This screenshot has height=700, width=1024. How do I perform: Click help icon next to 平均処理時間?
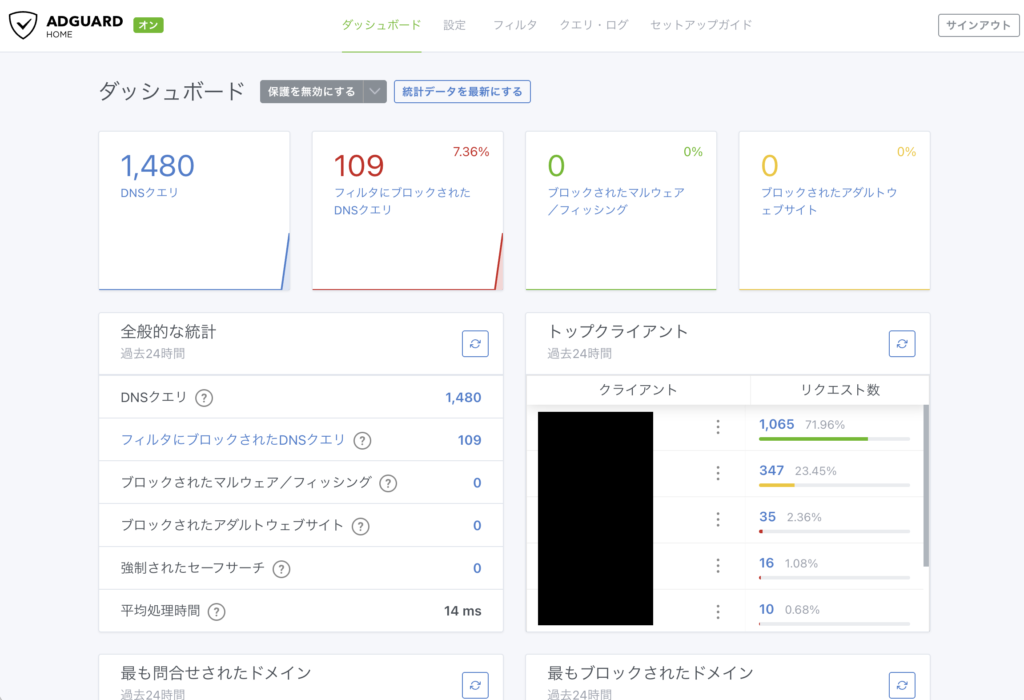216,611
